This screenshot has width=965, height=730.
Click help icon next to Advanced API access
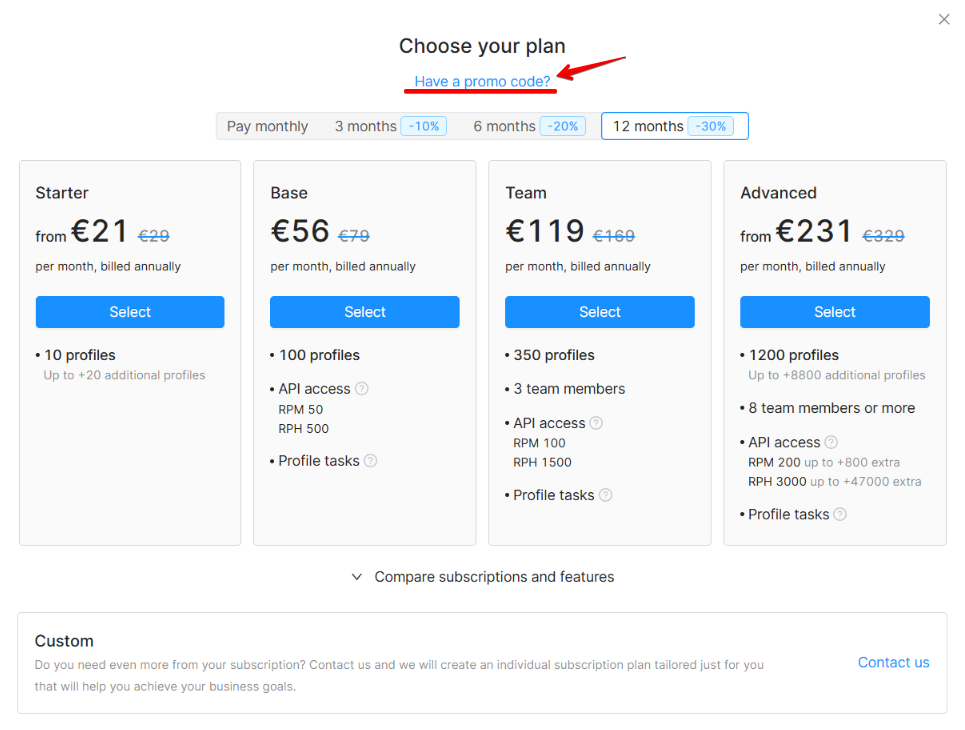[x=831, y=442]
